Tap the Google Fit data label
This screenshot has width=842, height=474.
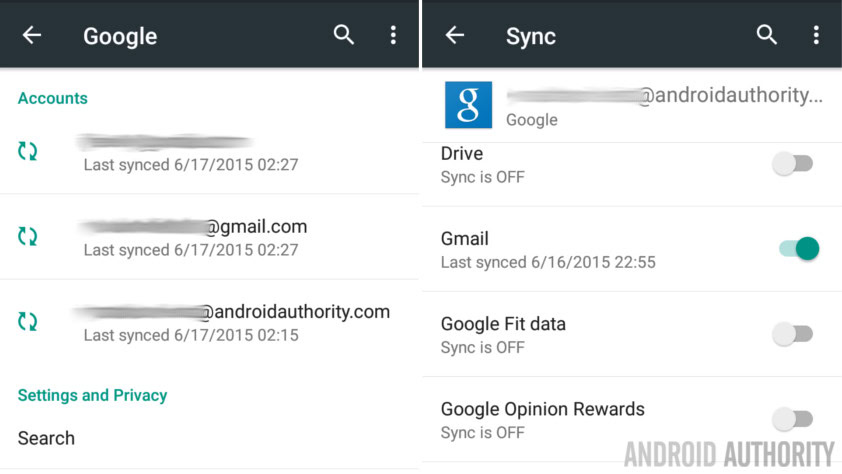pos(503,324)
